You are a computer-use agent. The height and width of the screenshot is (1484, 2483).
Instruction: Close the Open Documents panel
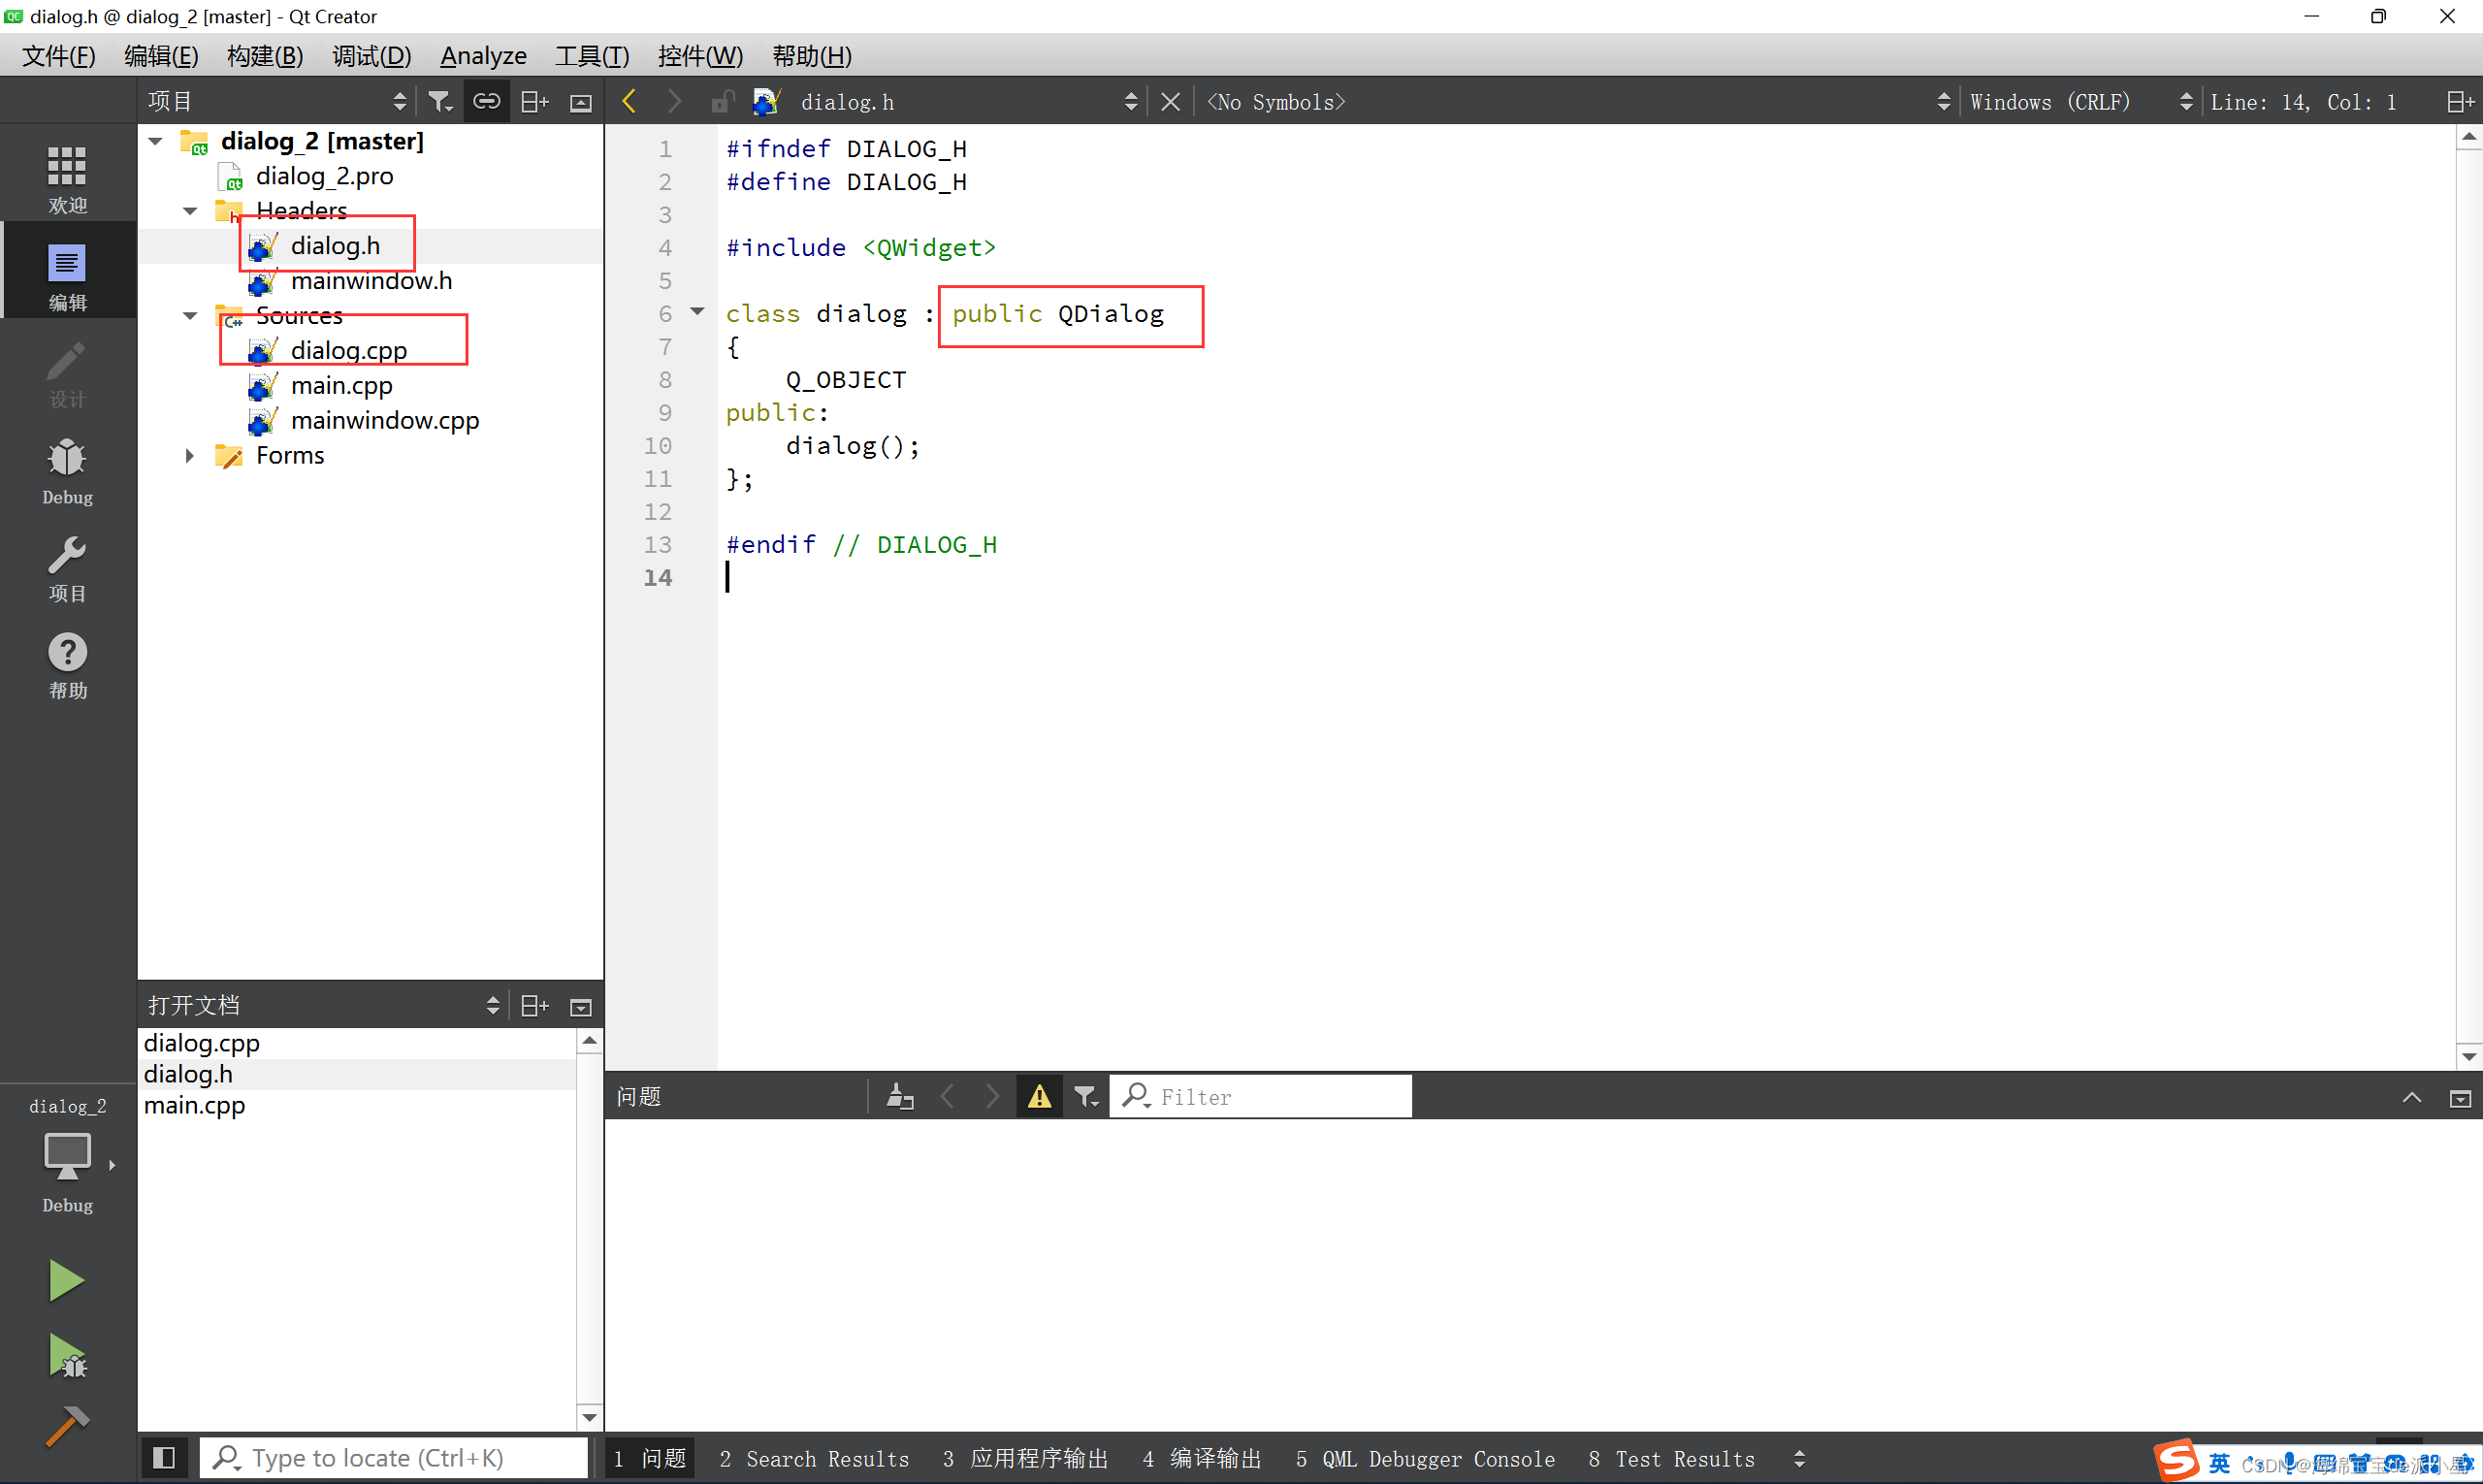point(581,1006)
